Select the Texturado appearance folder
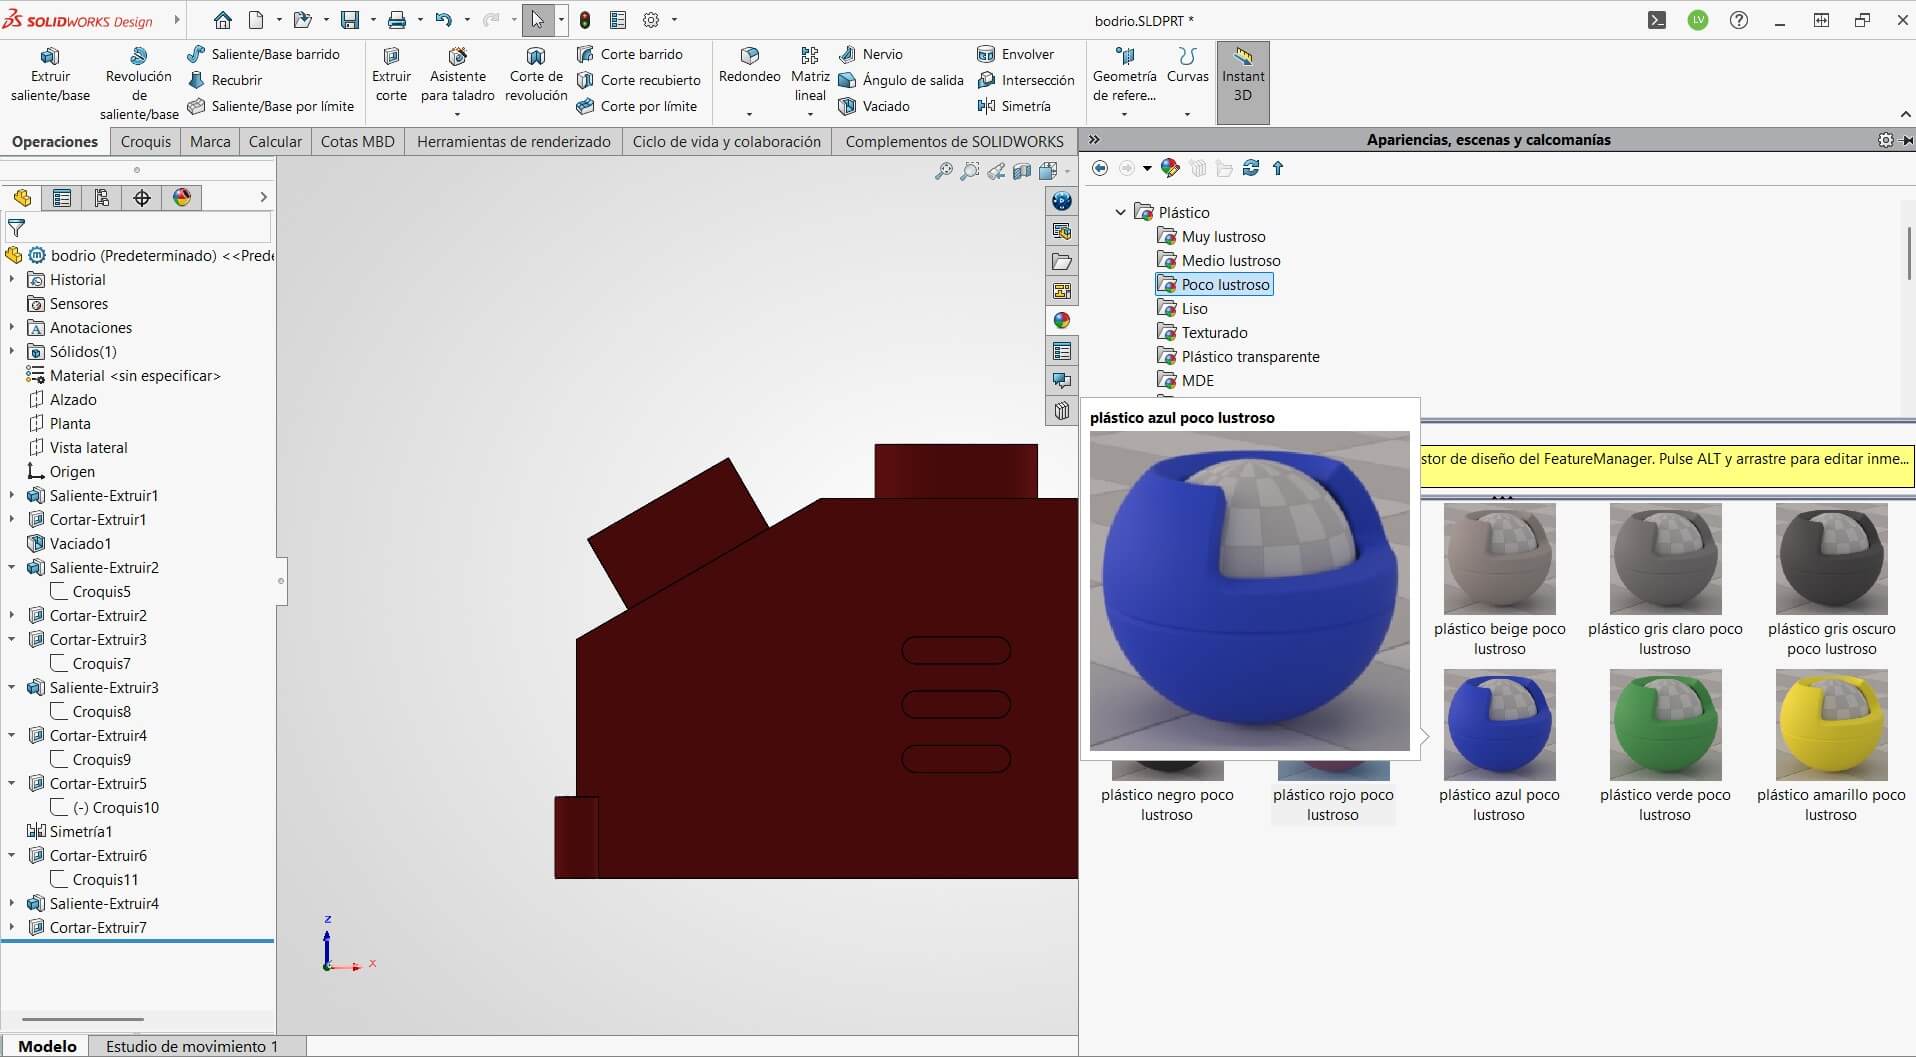Image resolution: width=1916 pixels, height=1057 pixels. click(1214, 332)
